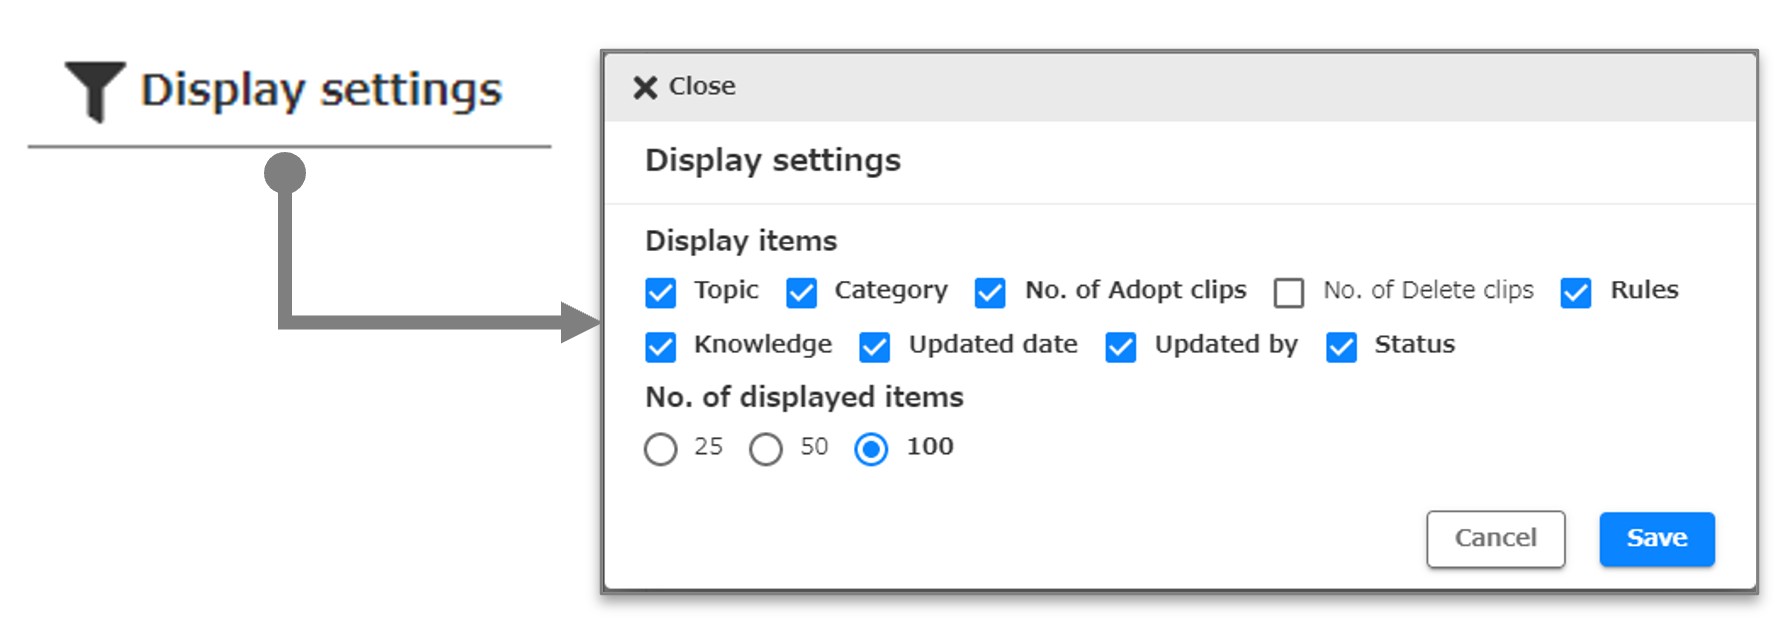Select 25 displayed items radio button
The height and width of the screenshot is (617, 1774).
point(661,449)
